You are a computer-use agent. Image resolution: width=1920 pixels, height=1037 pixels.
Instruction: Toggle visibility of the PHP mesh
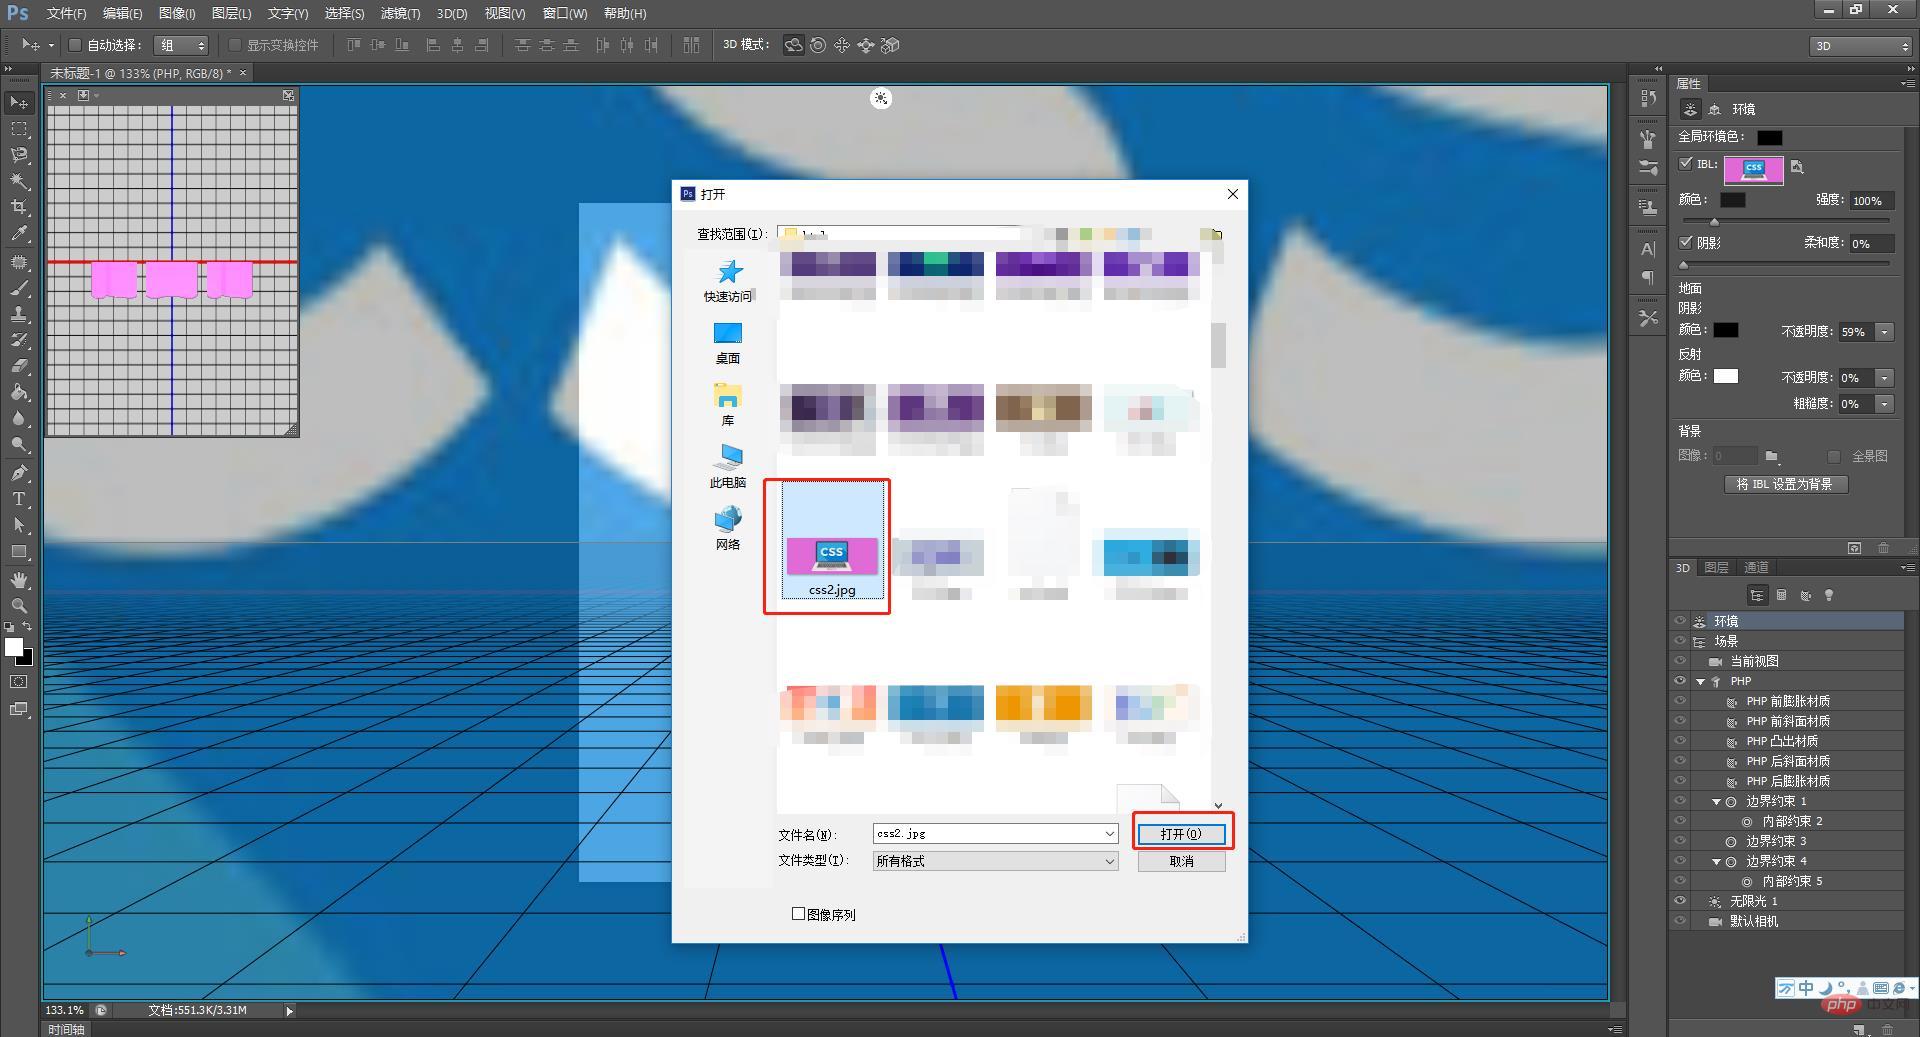coord(1680,681)
